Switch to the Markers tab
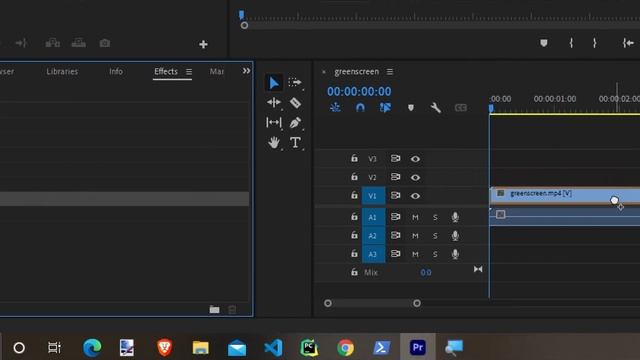 click(x=217, y=71)
